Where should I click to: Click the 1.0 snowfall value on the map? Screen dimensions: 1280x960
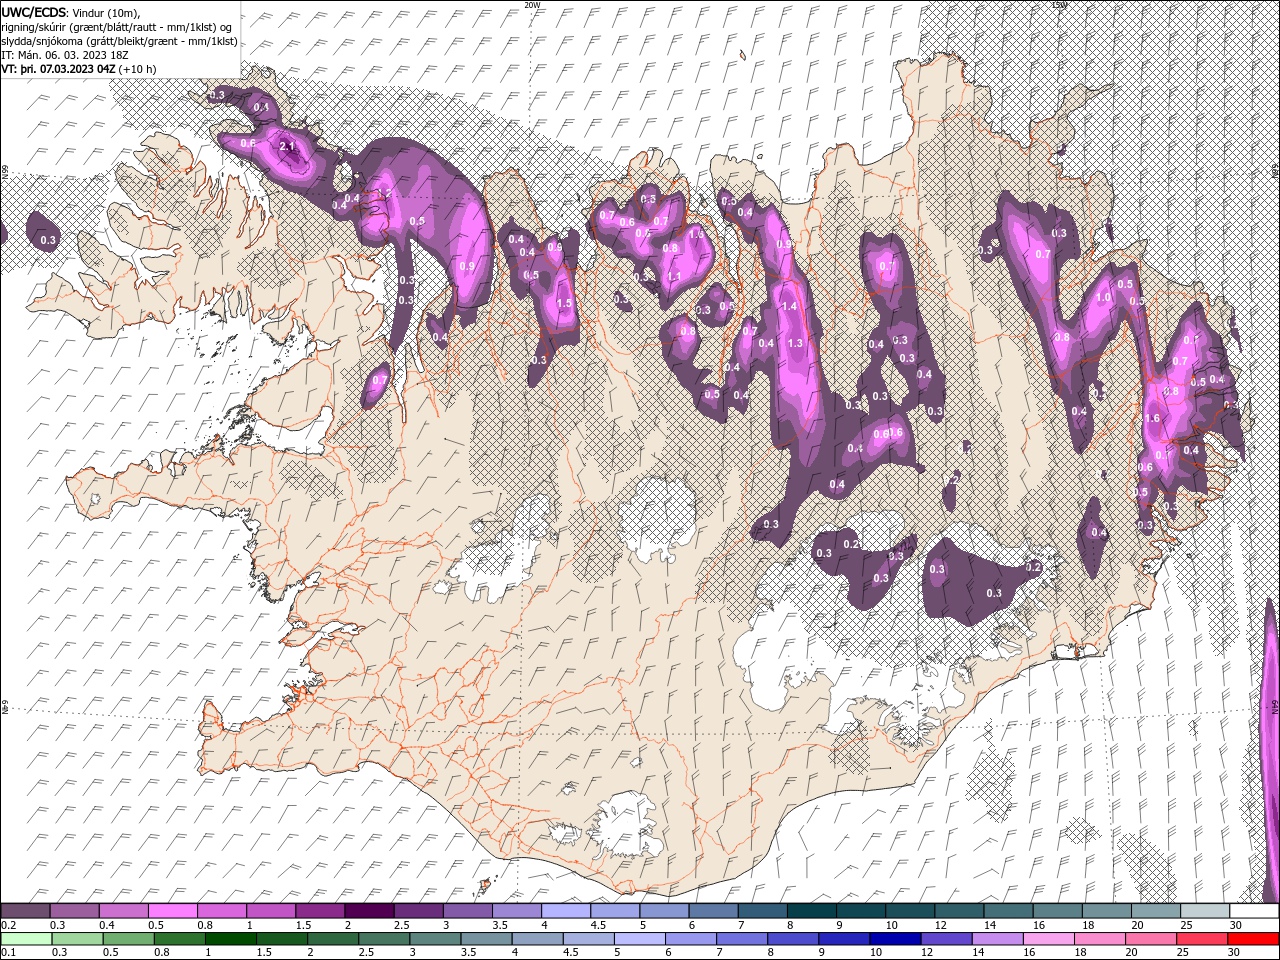[1104, 297]
